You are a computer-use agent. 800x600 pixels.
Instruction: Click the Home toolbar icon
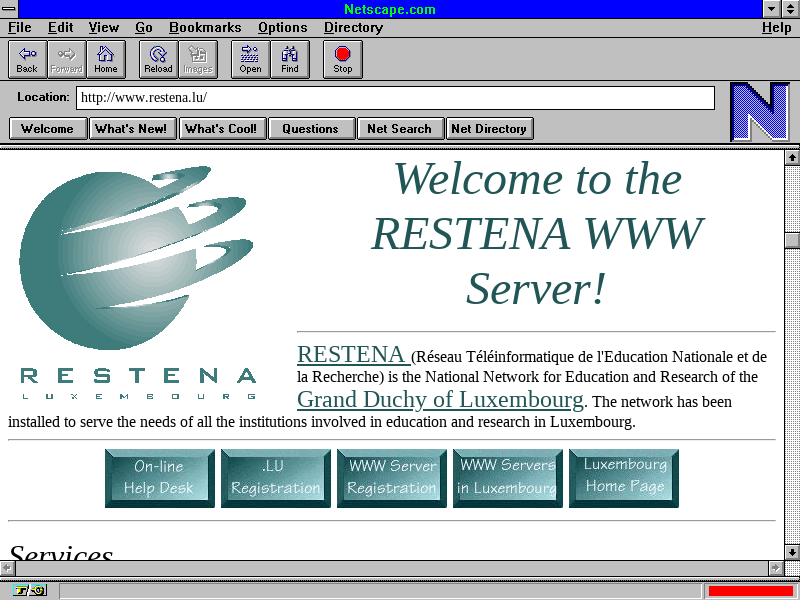tap(106, 59)
